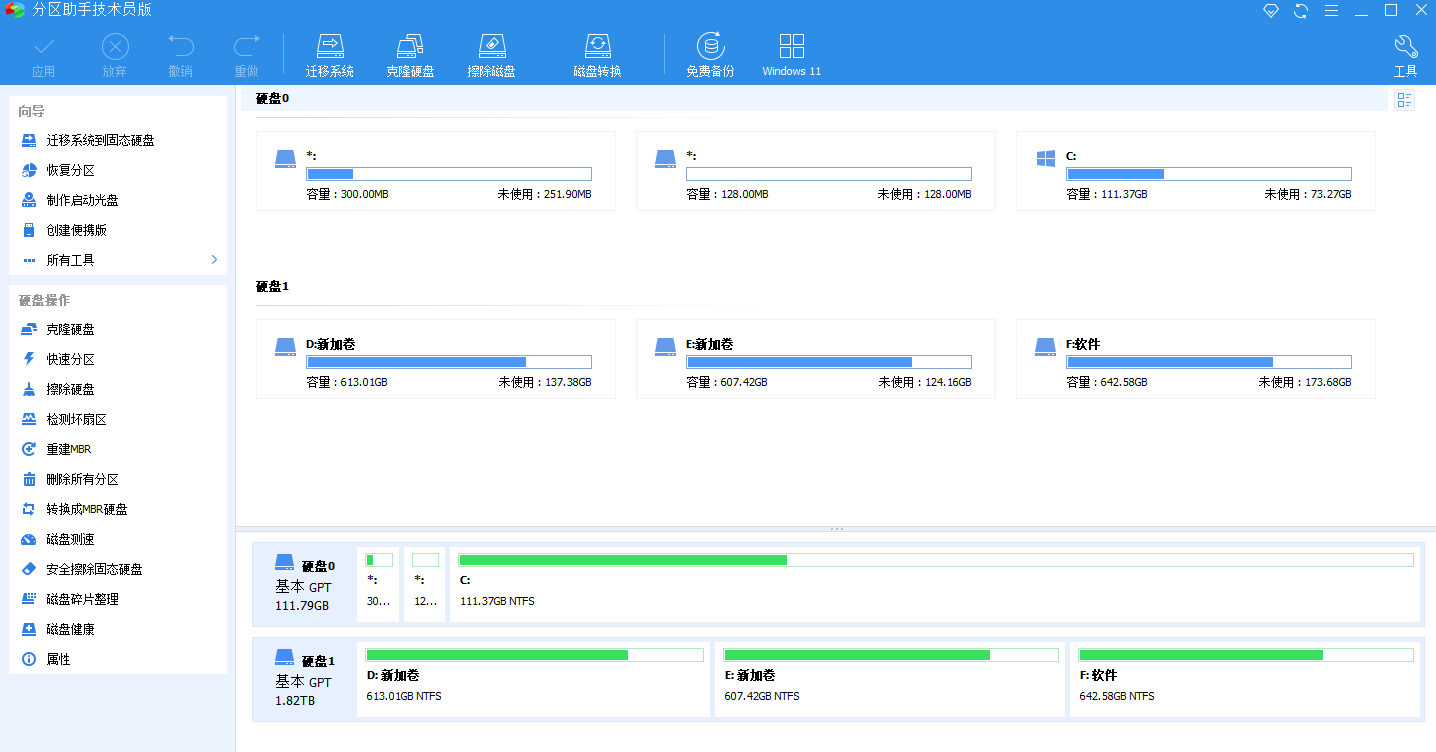This screenshot has width=1436, height=752.
Task: Click the feedback heart icon in titlebar
Action: click(1270, 10)
